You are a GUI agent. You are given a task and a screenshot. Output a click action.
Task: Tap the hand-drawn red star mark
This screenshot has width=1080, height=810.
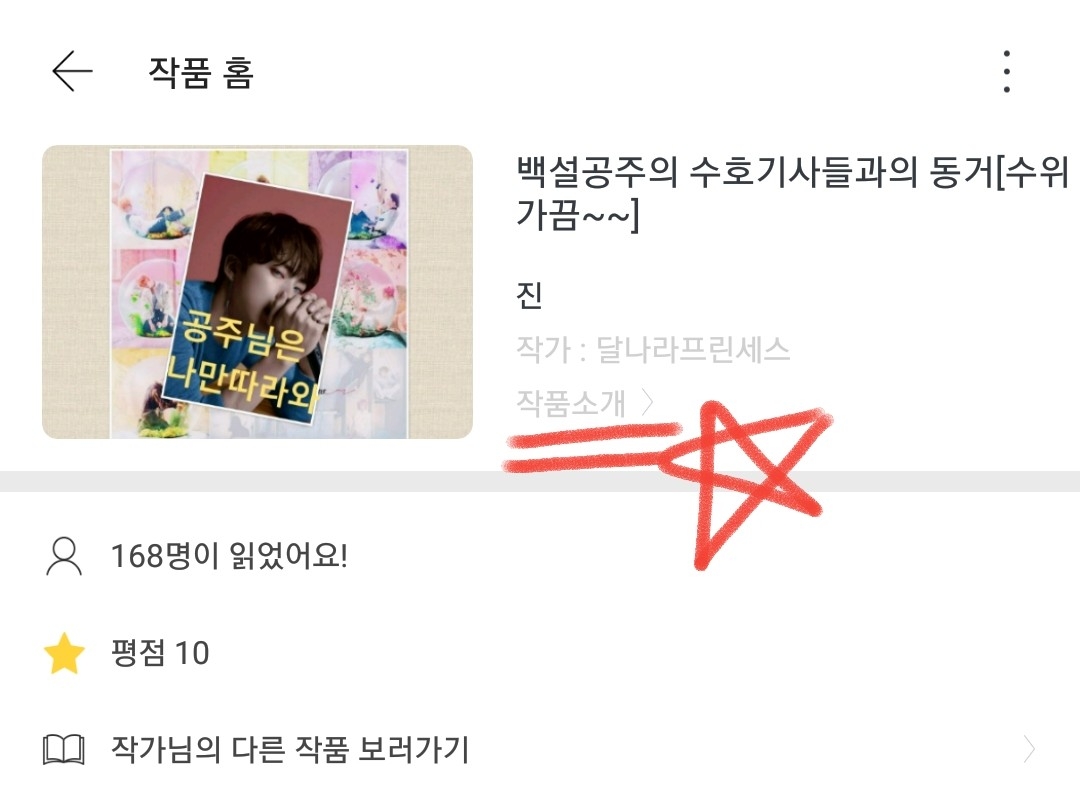[x=747, y=482]
